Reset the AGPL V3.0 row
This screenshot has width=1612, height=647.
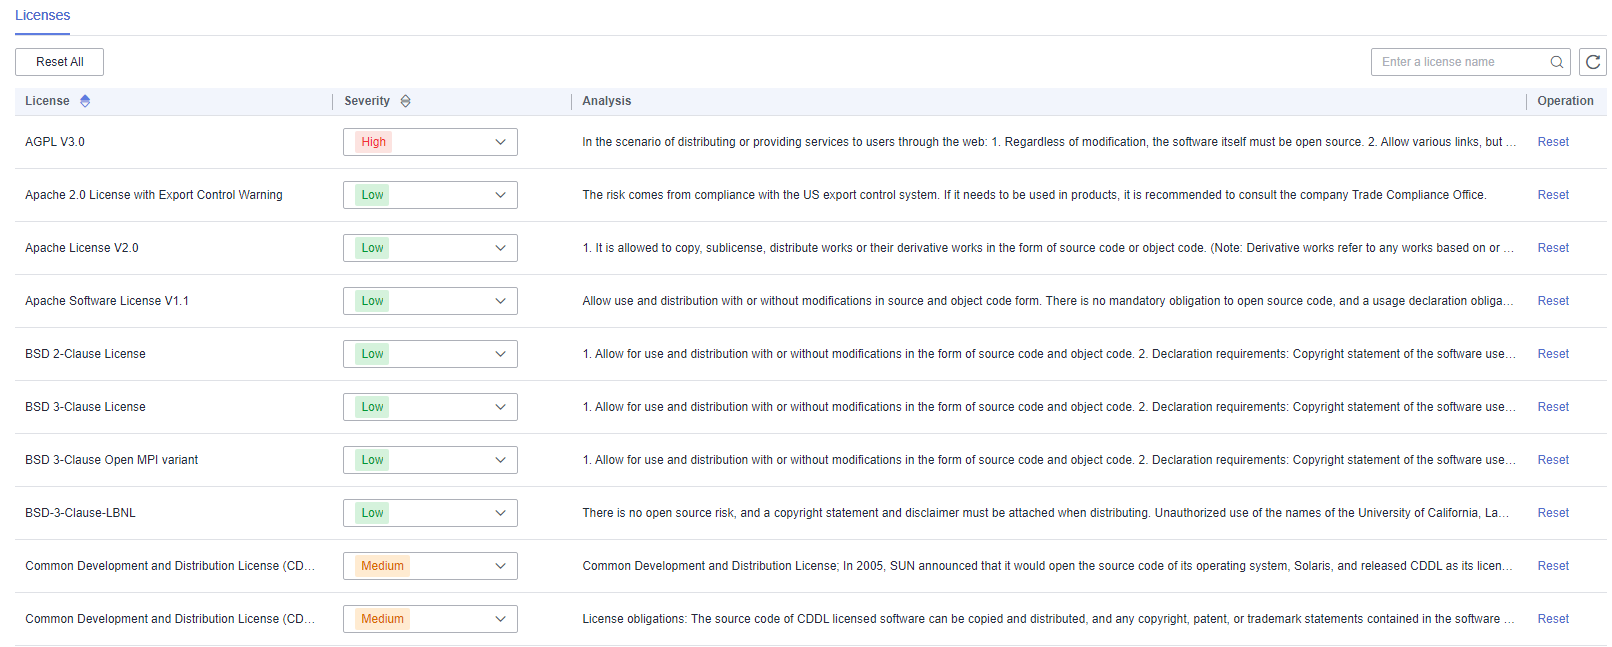click(1553, 142)
